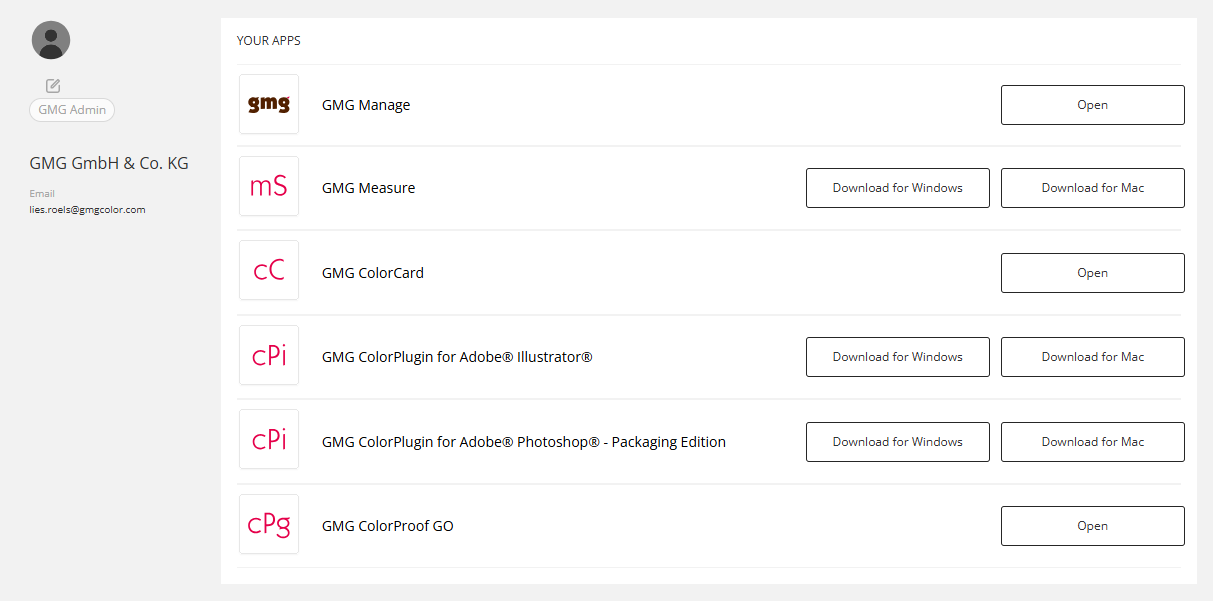Open the GMG ColorProof GO app
The height and width of the screenshot is (601, 1213).
tap(1093, 526)
